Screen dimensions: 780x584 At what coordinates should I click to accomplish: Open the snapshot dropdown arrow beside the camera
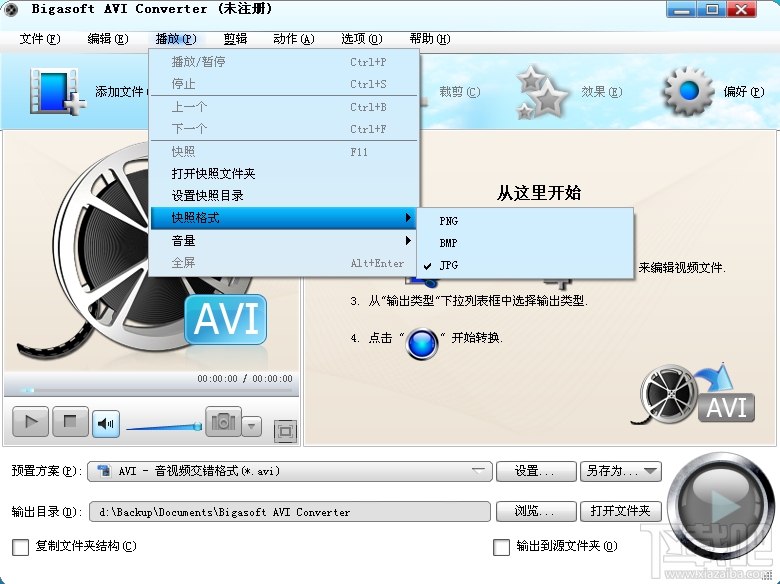click(252, 426)
